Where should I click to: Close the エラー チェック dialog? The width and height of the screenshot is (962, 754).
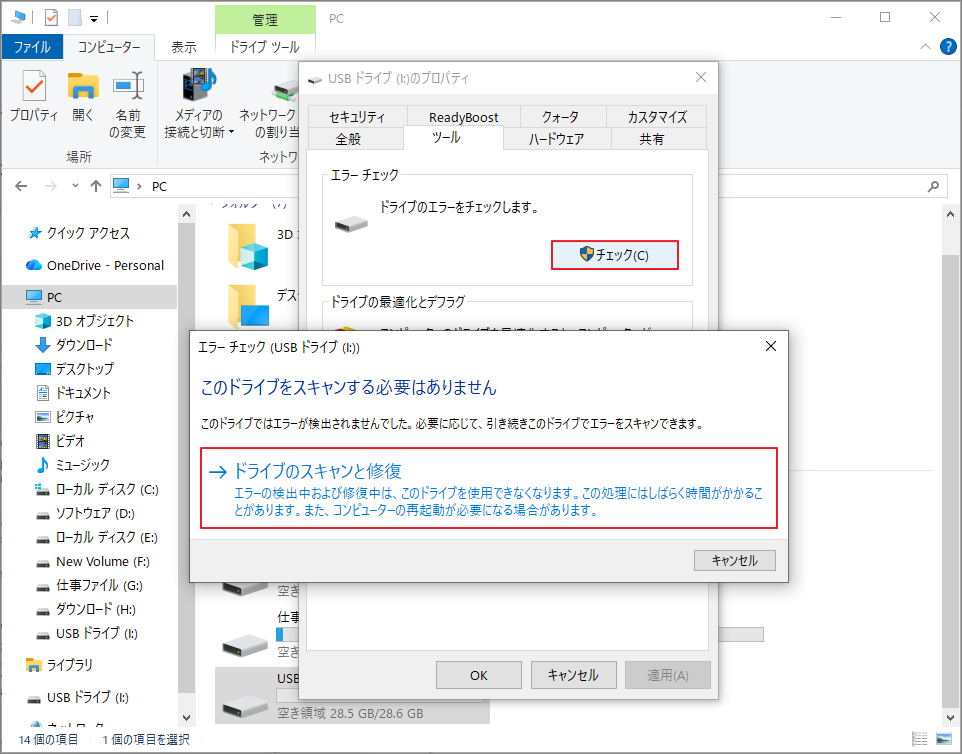pyautogui.click(x=771, y=347)
